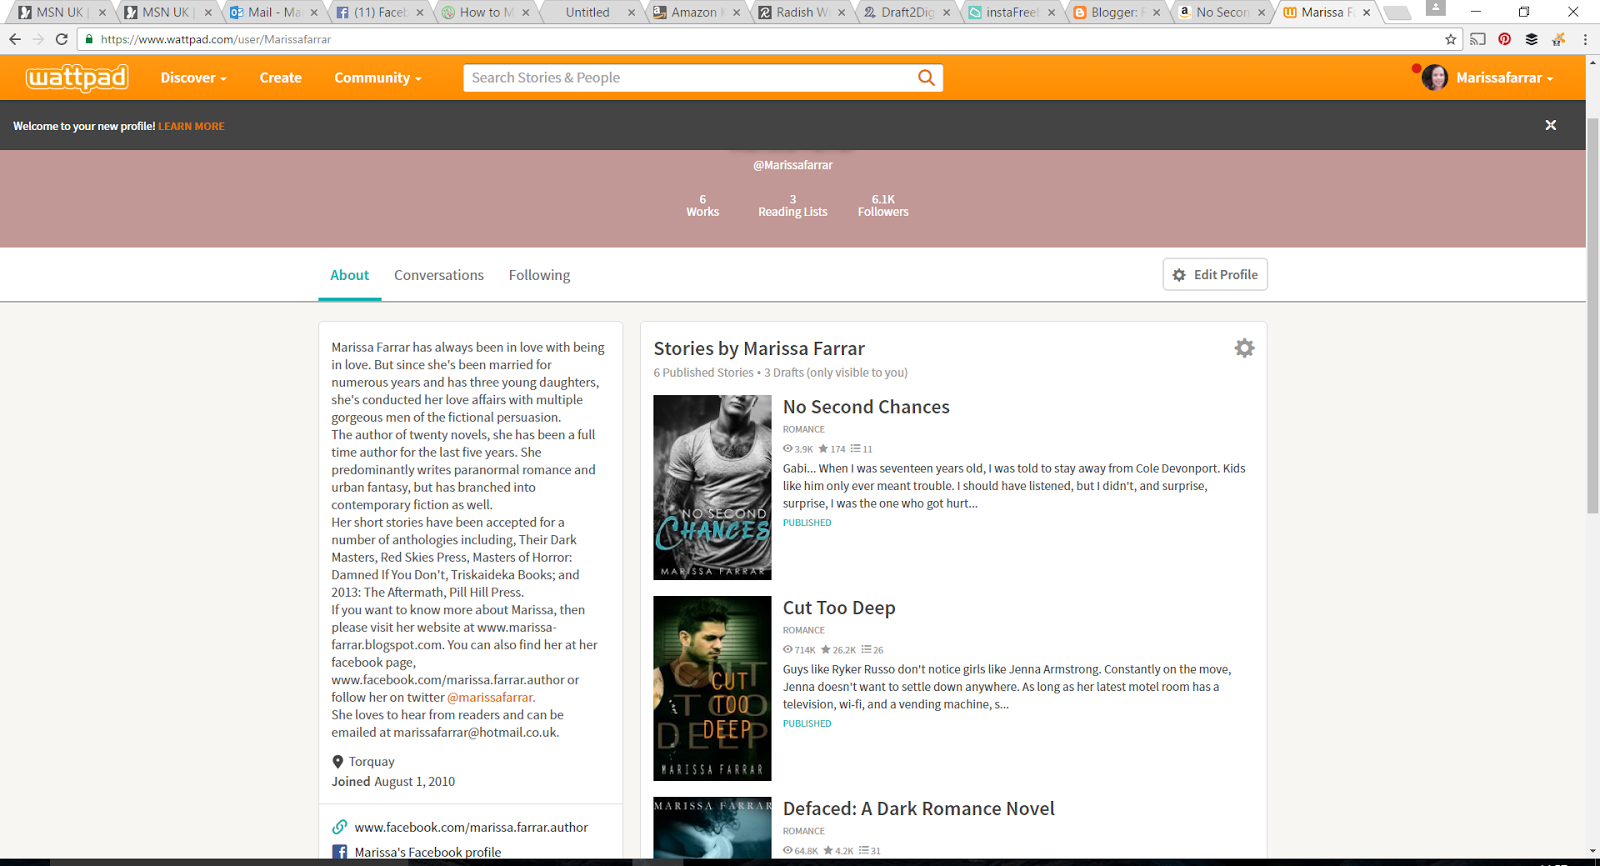Expand the Community dropdown menu
Screen dimensions: 1600x866
click(x=377, y=78)
